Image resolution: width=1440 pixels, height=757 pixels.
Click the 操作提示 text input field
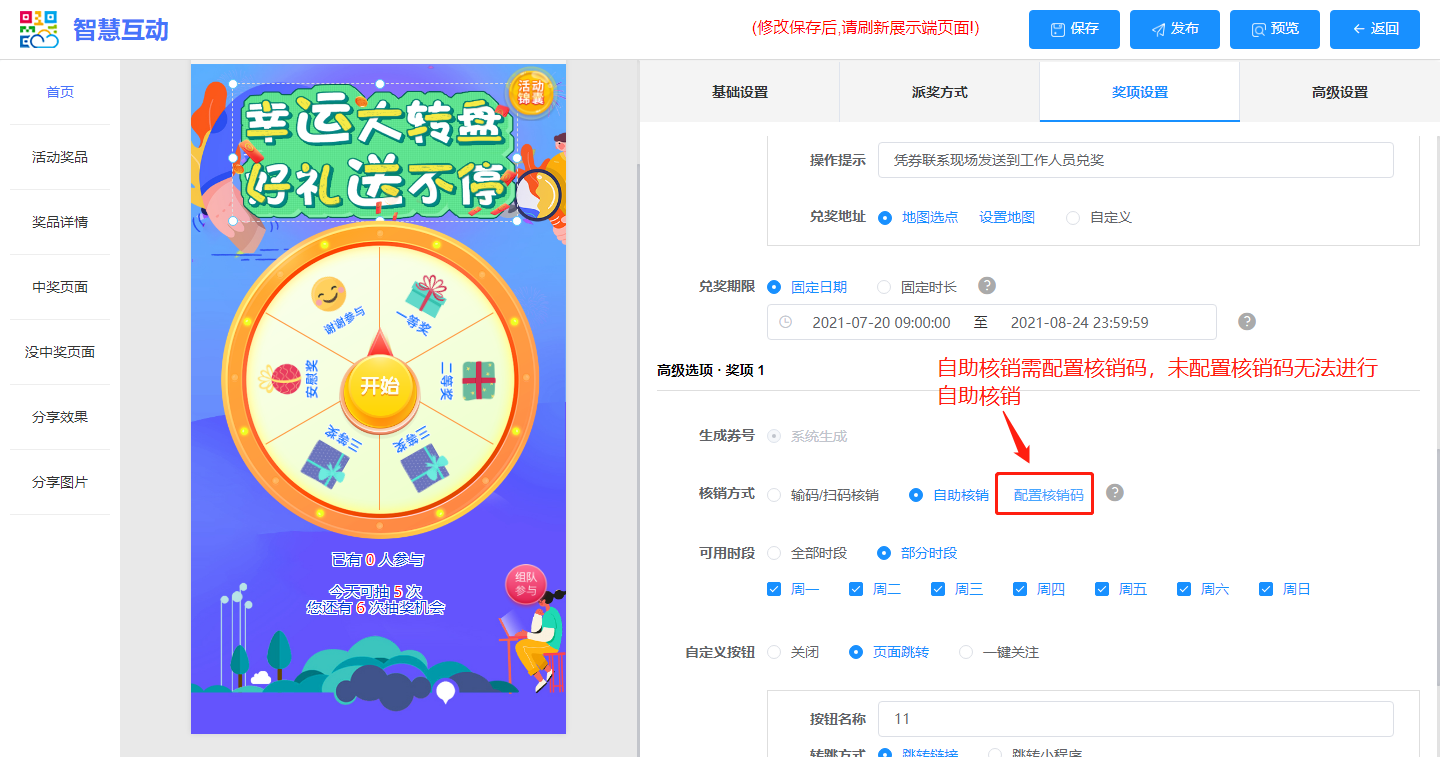[x=1135, y=160]
